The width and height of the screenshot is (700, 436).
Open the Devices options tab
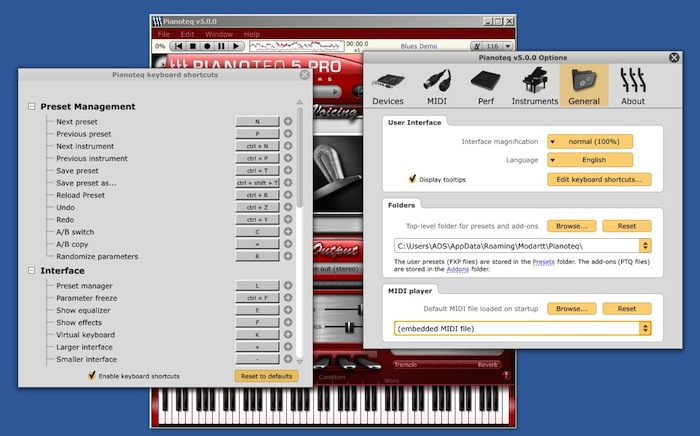point(388,86)
